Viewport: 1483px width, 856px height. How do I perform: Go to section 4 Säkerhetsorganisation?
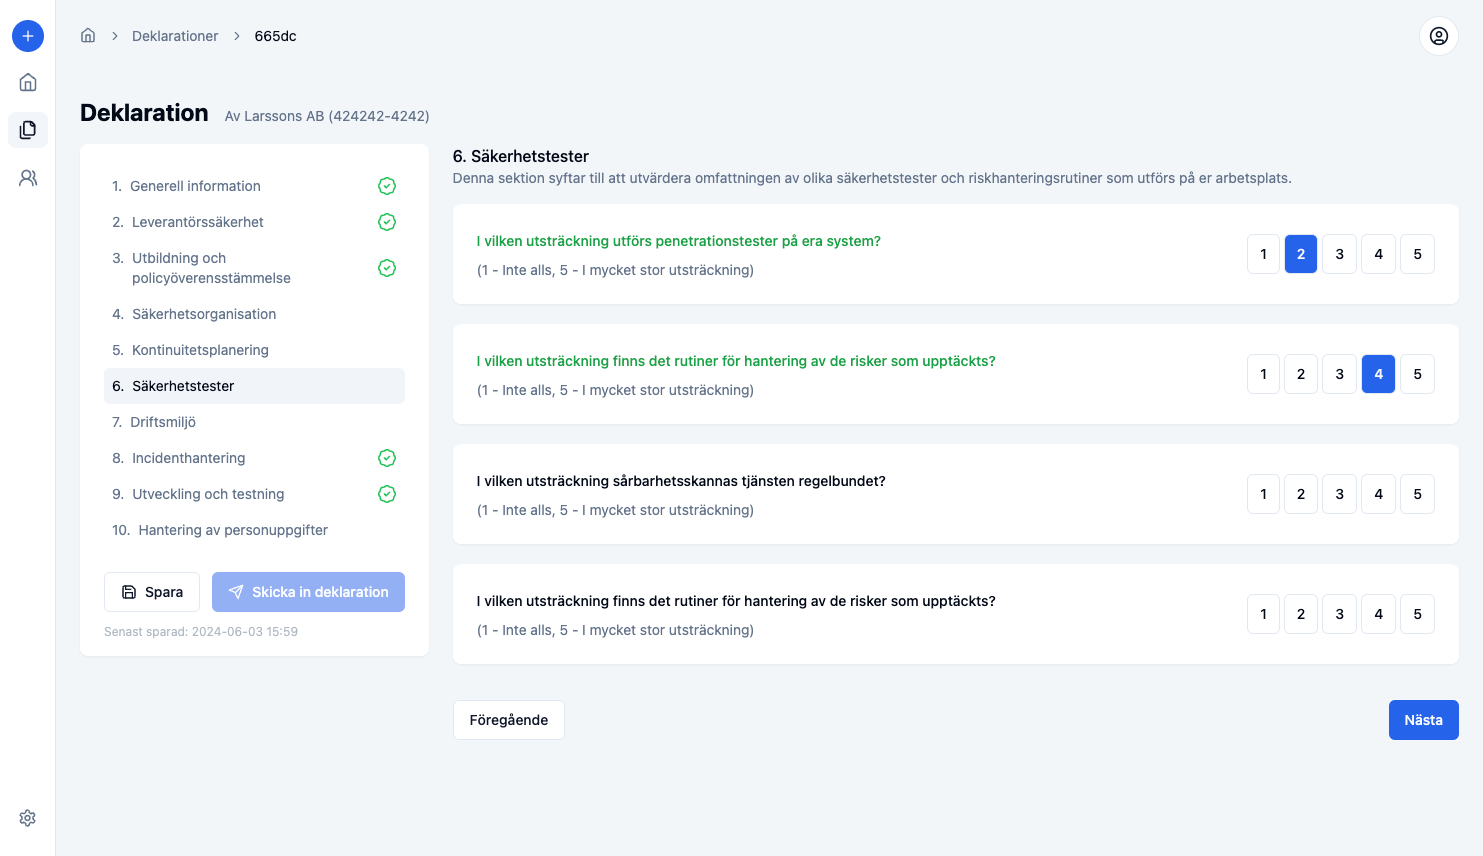204,314
